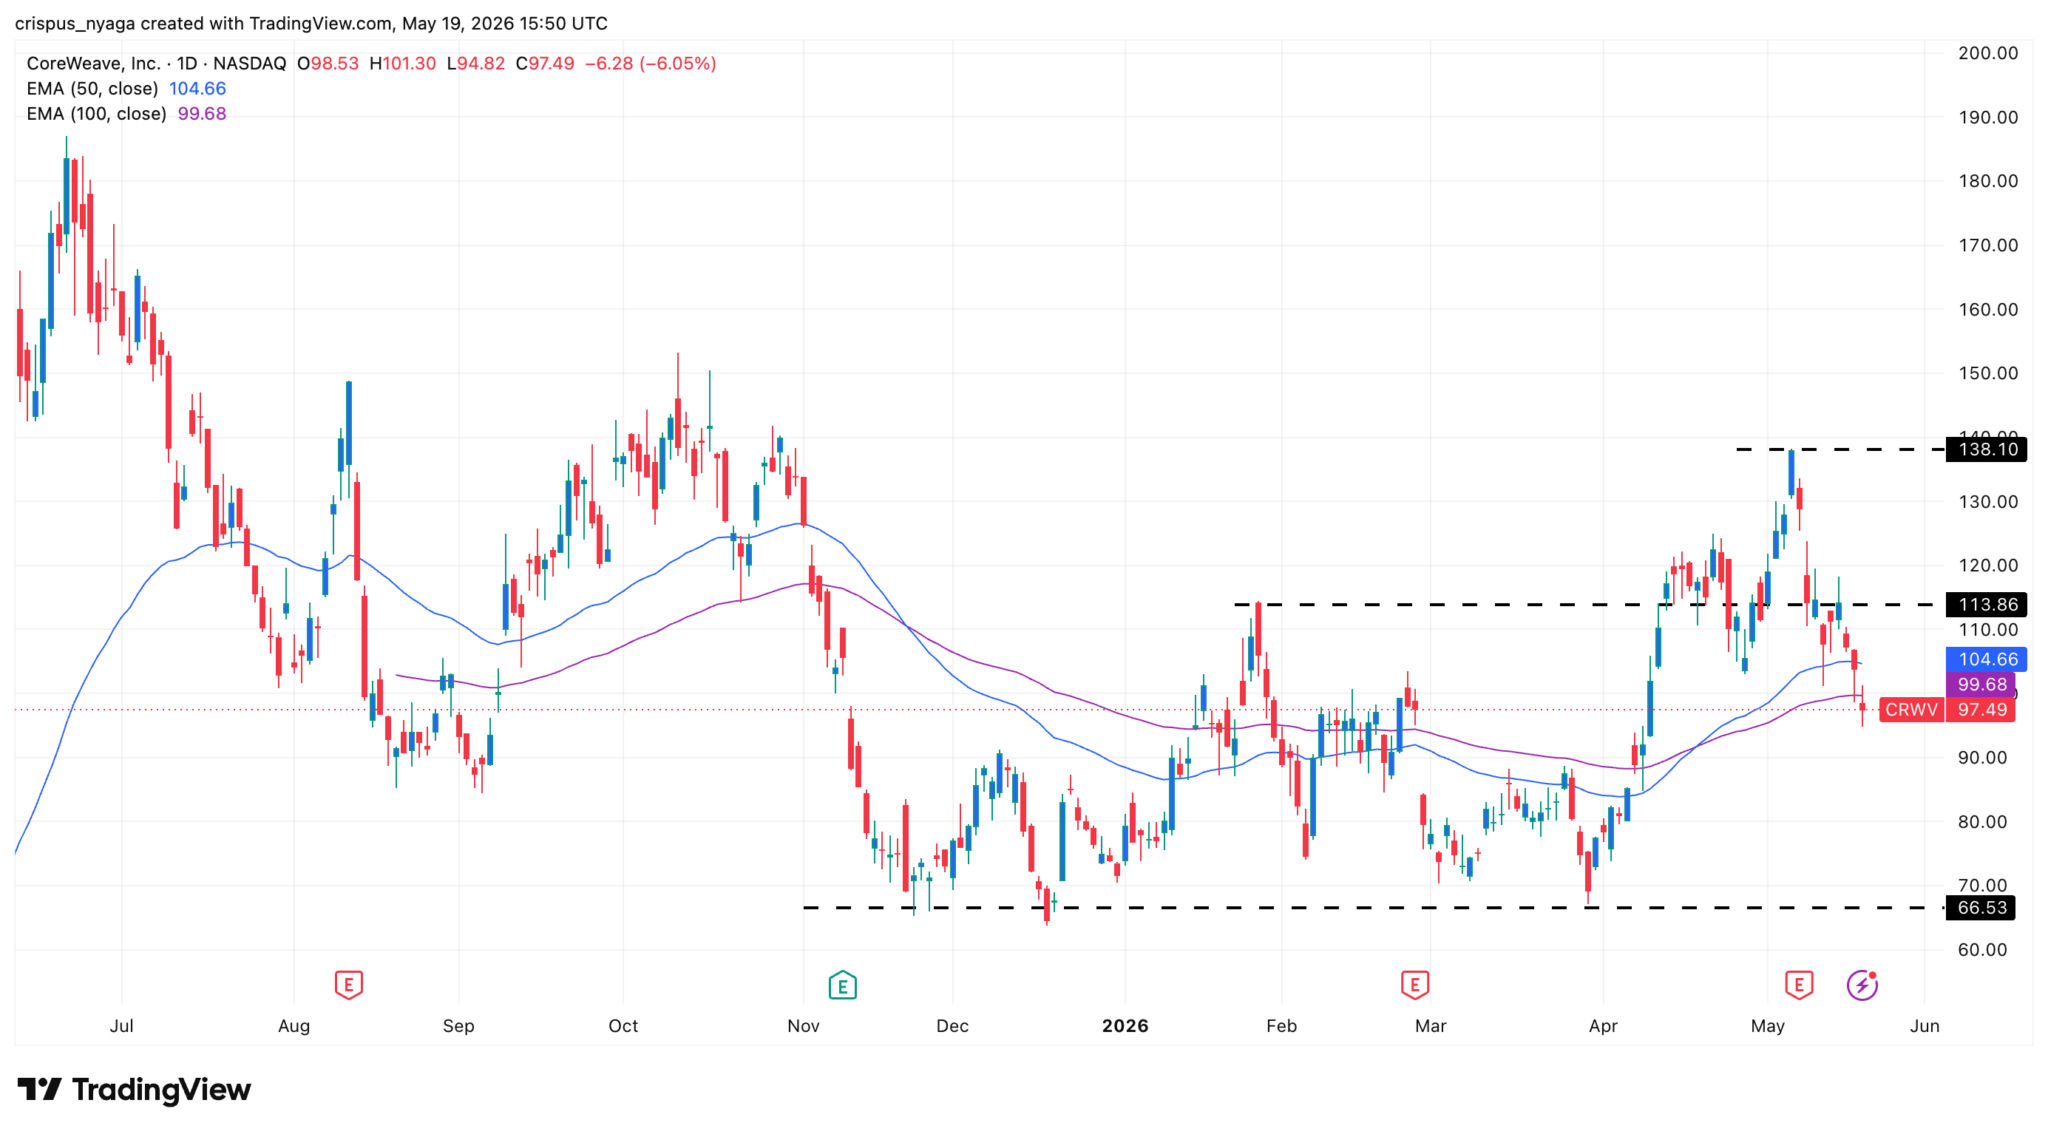Click the purple lightning bolt event icon
Screen dimensions: 2048x1134
tap(1862, 985)
